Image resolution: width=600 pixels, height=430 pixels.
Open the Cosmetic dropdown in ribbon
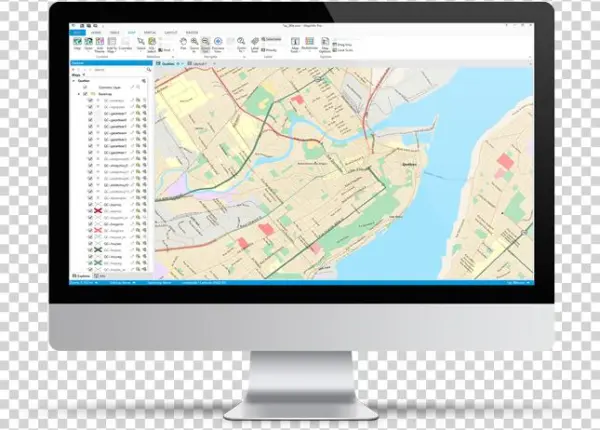(125, 44)
